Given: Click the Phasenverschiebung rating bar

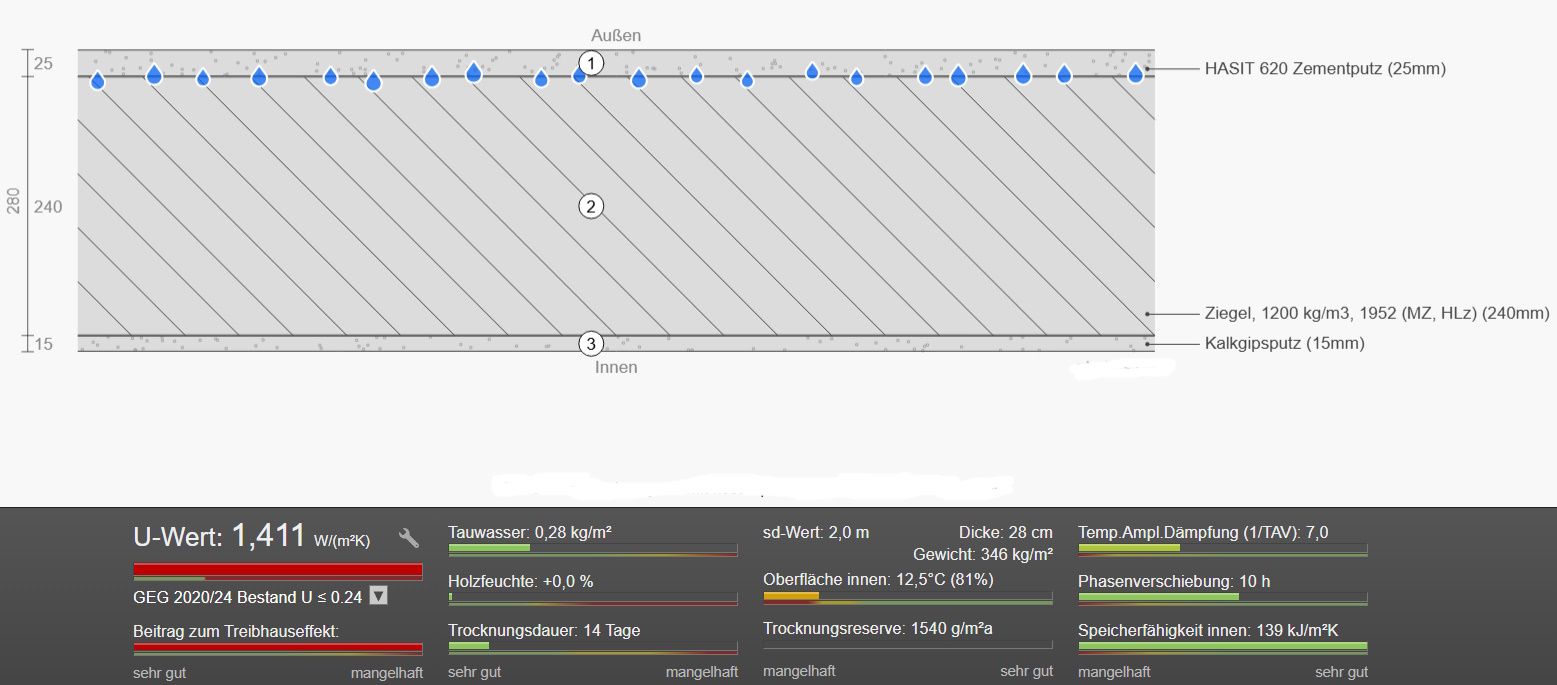Looking at the screenshot, I should click(1222, 597).
